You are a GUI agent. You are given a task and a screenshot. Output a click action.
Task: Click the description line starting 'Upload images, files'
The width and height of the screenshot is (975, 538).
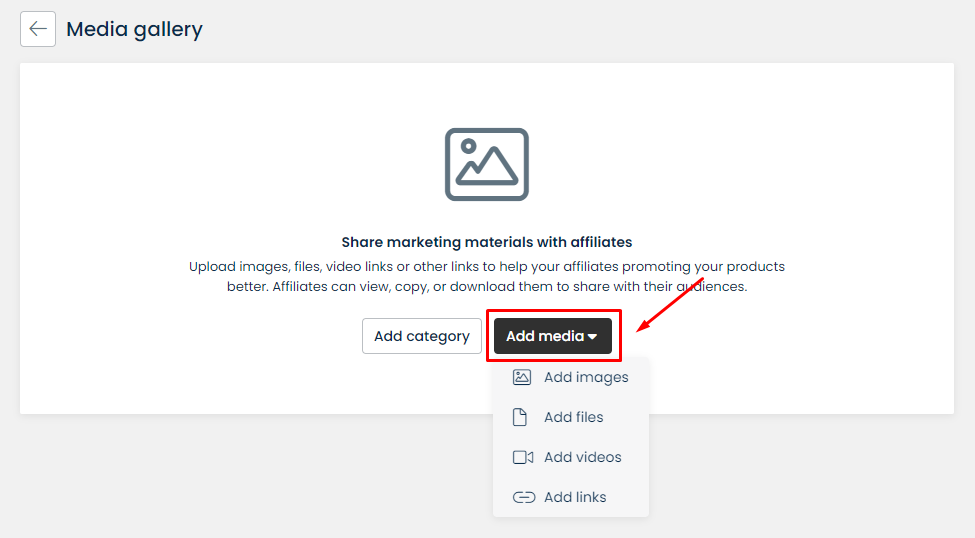tap(487, 267)
